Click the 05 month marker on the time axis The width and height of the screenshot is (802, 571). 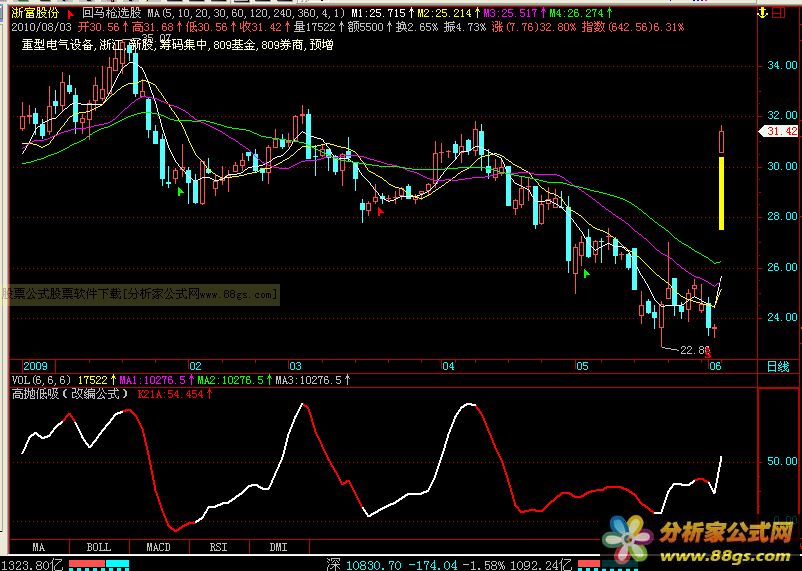pos(582,366)
